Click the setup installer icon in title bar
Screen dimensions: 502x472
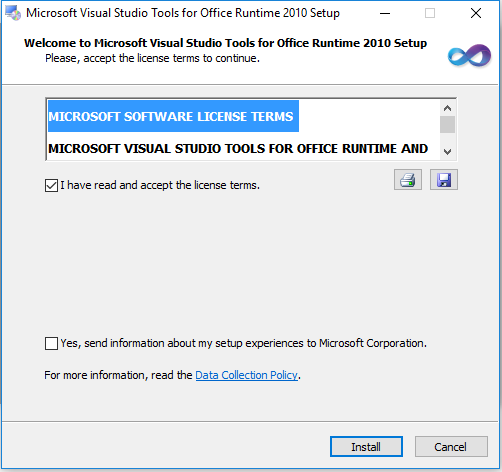click(x=13, y=13)
